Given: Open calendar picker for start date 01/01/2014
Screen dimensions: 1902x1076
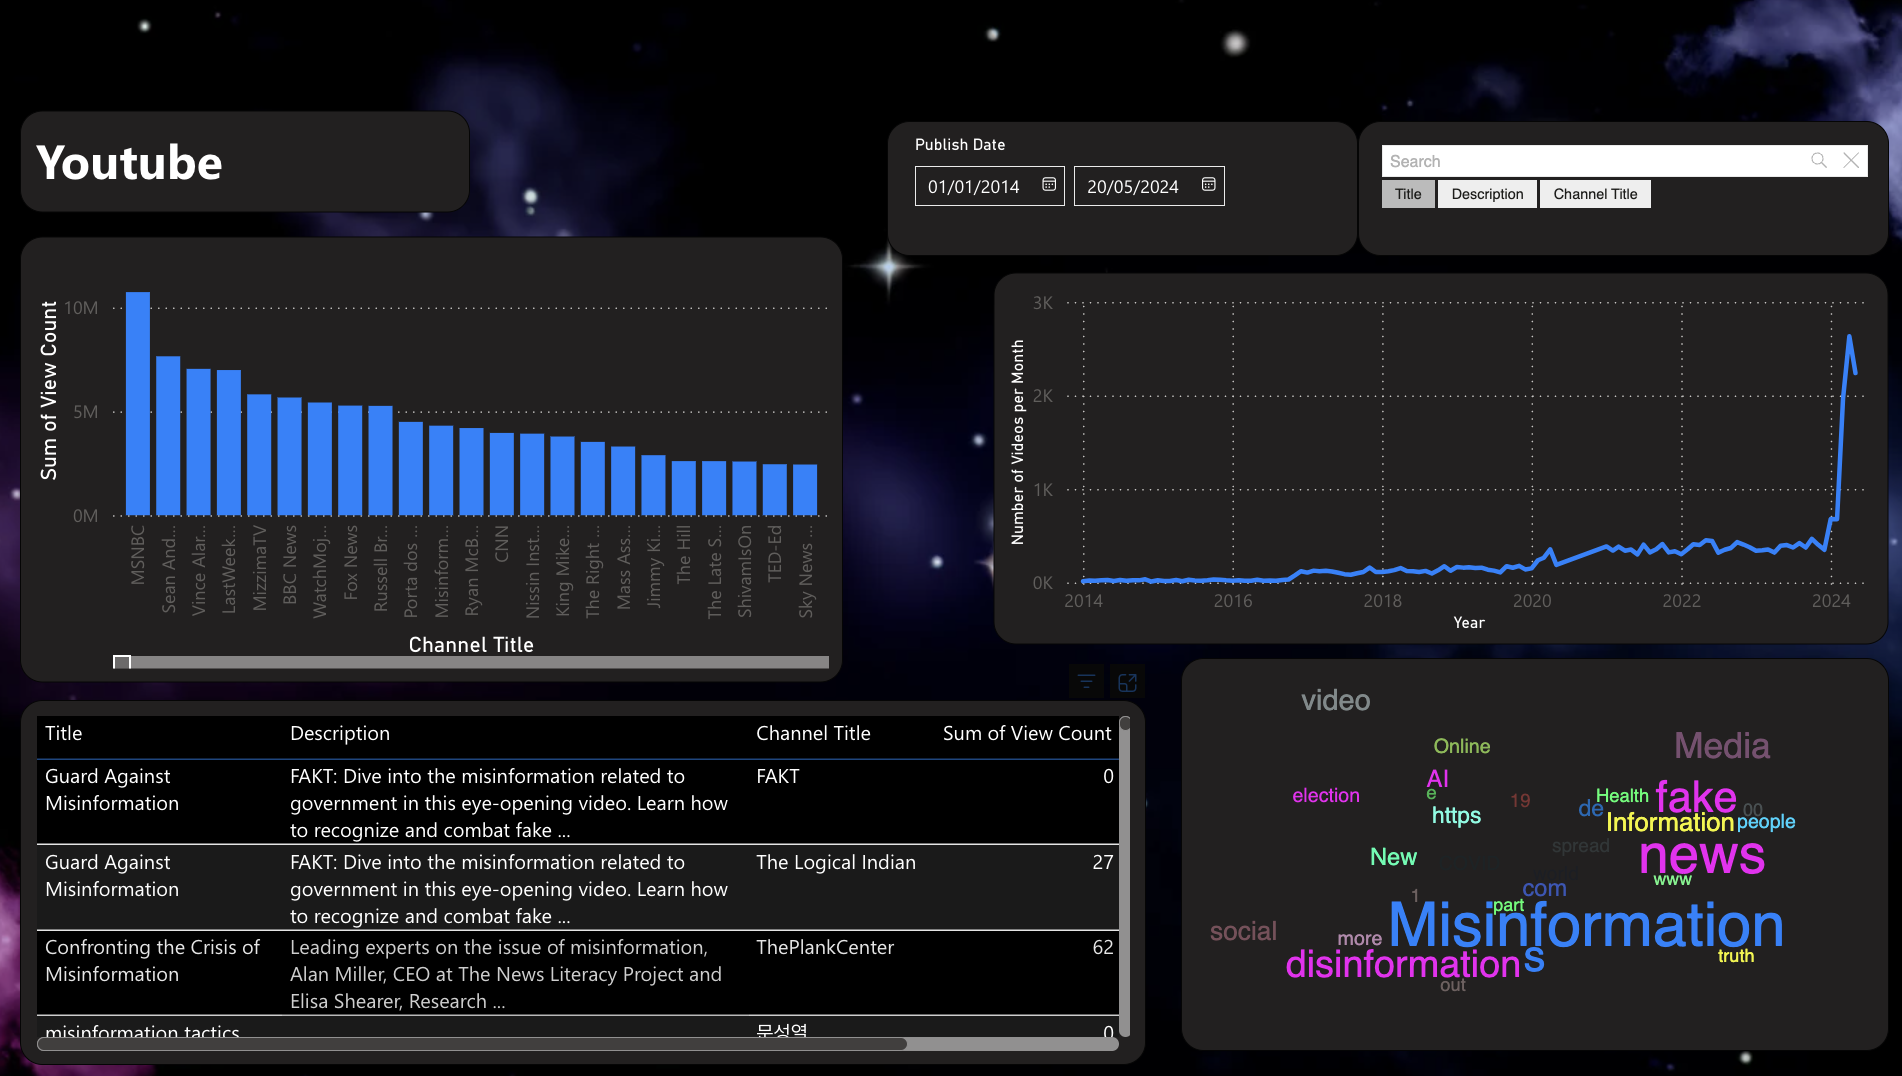Looking at the screenshot, I should pos(1049,185).
